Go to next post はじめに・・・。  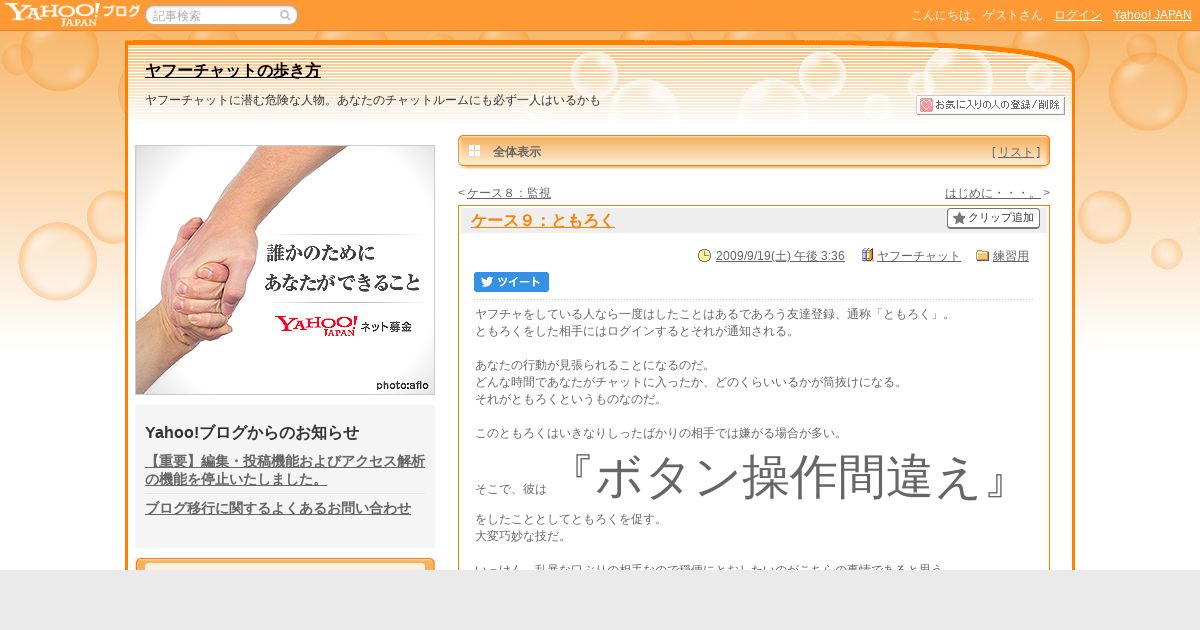click(993, 193)
